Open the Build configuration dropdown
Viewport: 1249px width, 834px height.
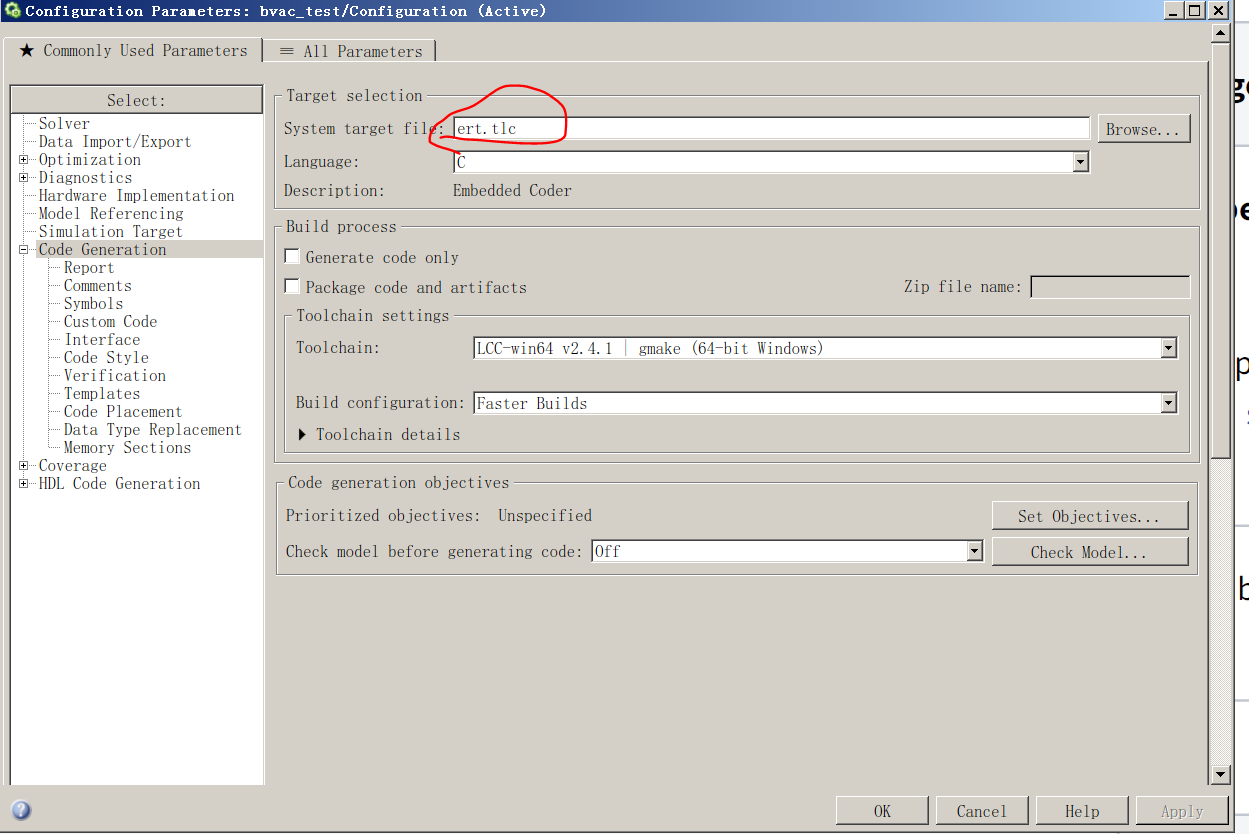click(x=1167, y=402)
